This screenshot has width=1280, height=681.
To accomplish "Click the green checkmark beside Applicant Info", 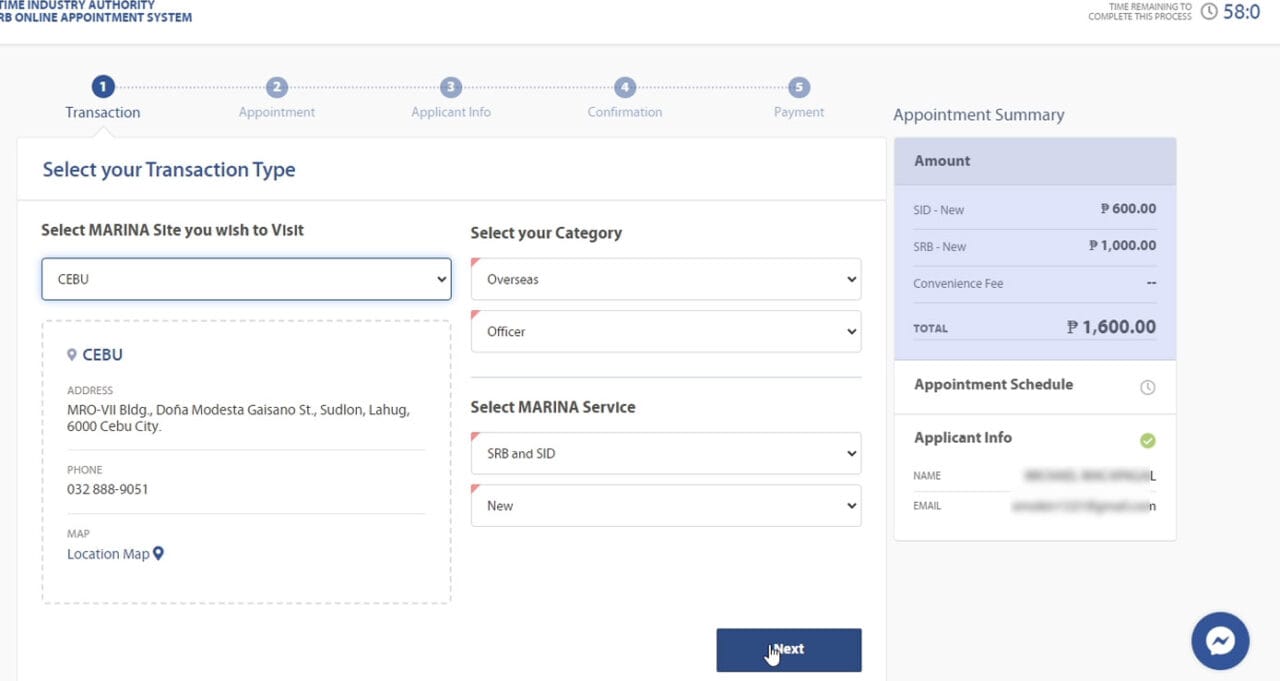I will coord(1147,440).
